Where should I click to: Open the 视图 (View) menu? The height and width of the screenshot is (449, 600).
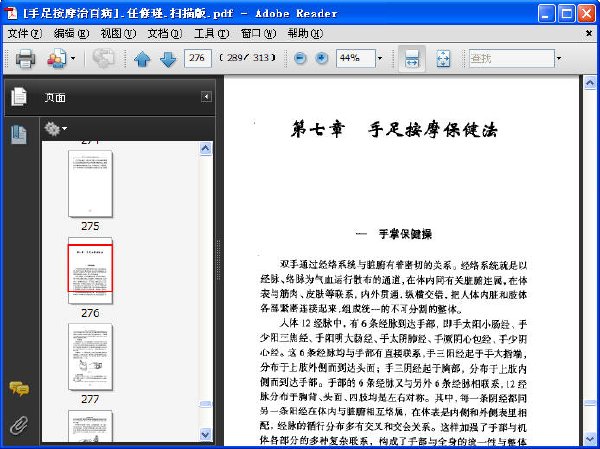[118, 34]
